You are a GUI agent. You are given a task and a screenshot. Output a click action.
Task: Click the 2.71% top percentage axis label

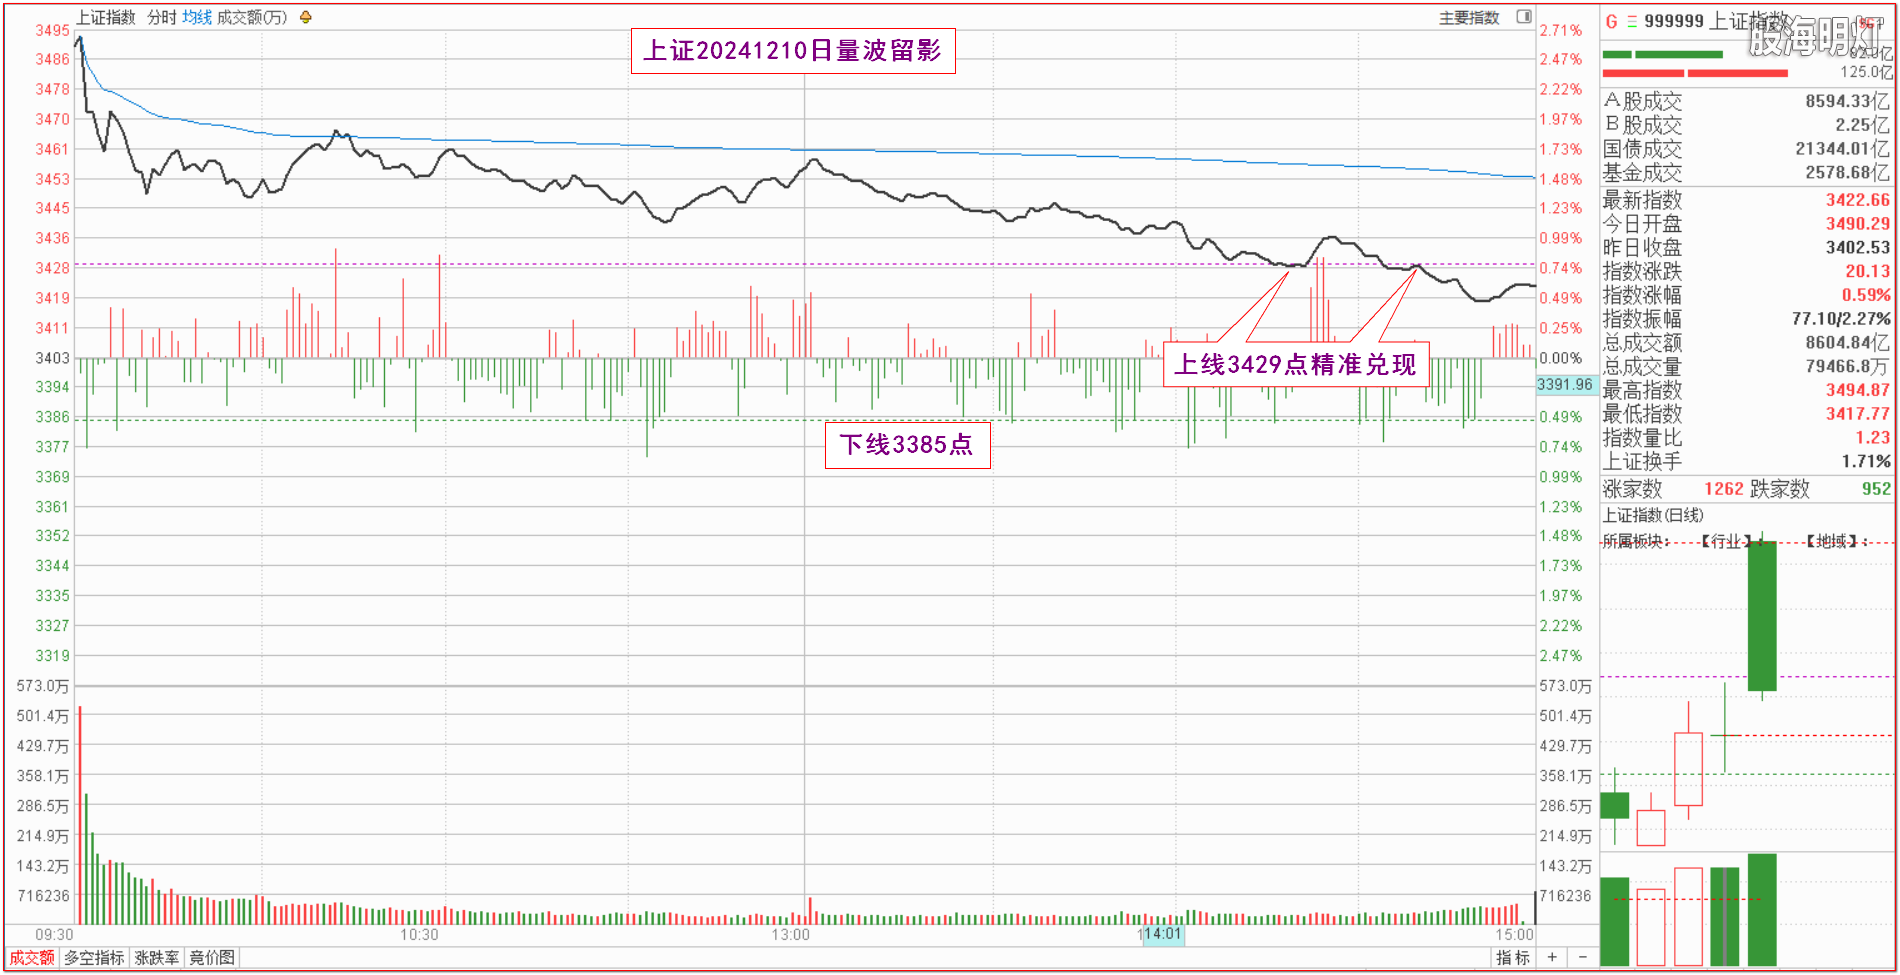(x=1561, y=30)
